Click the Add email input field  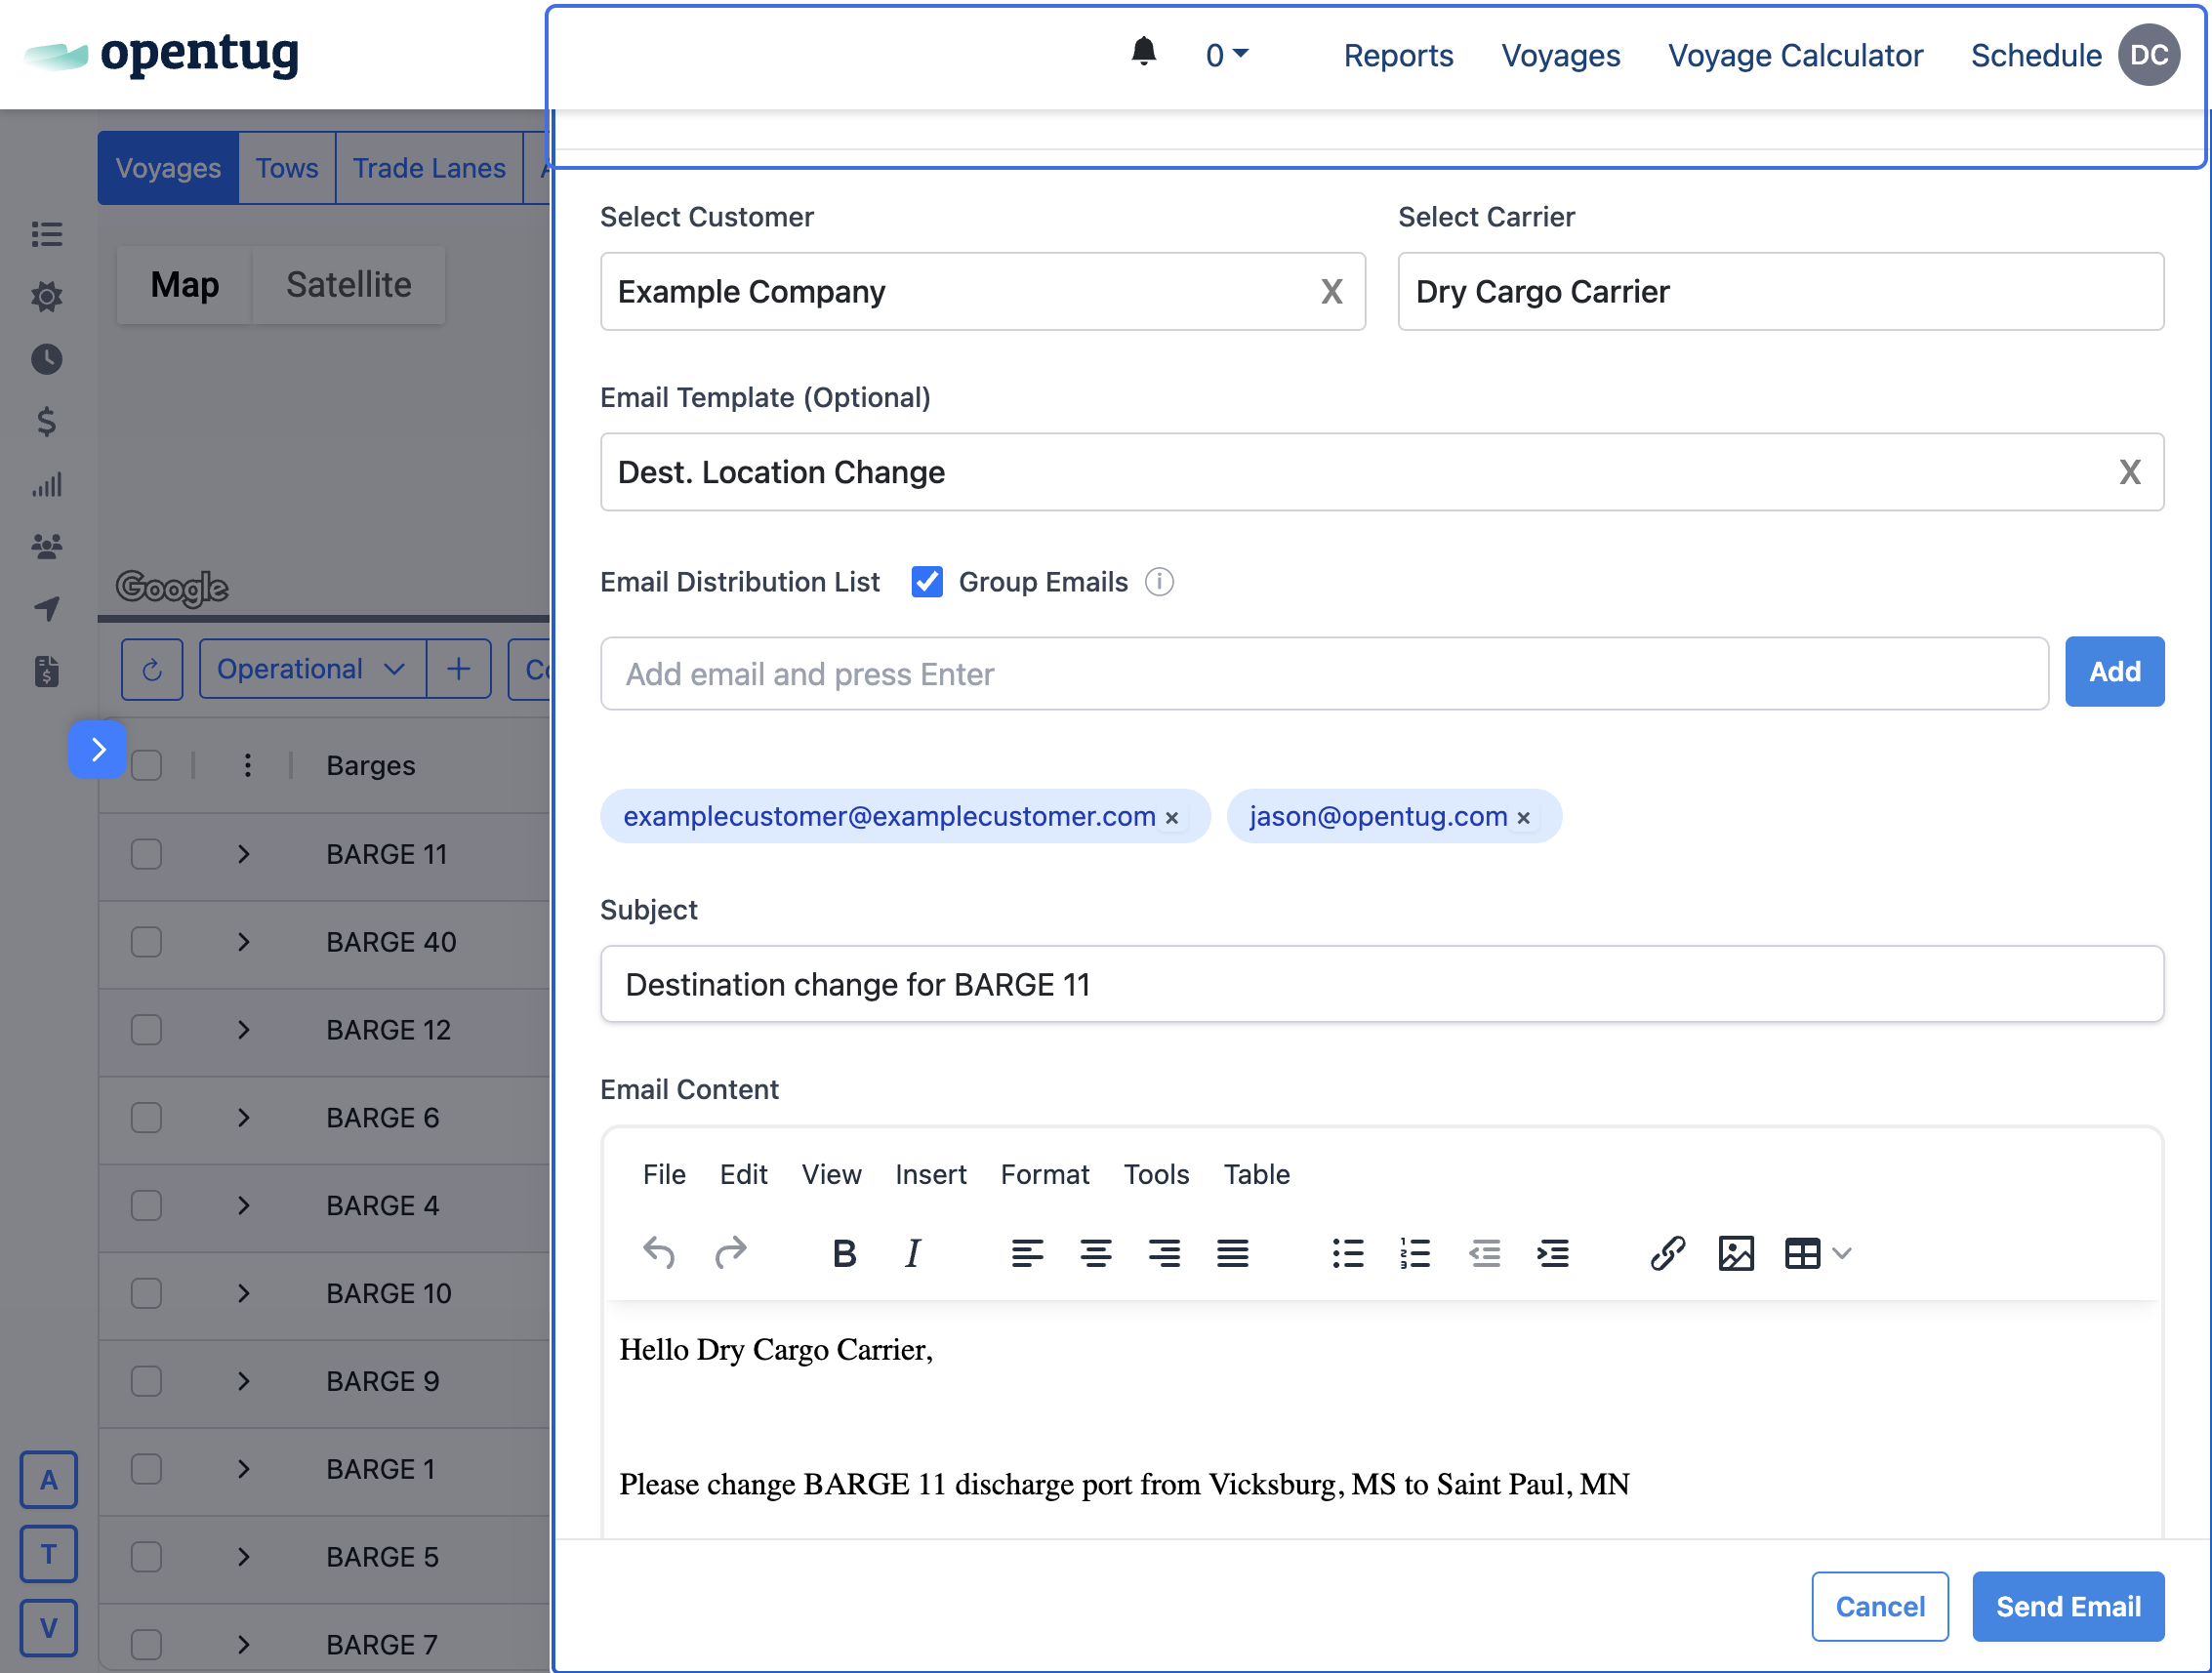coord(1323,674)
